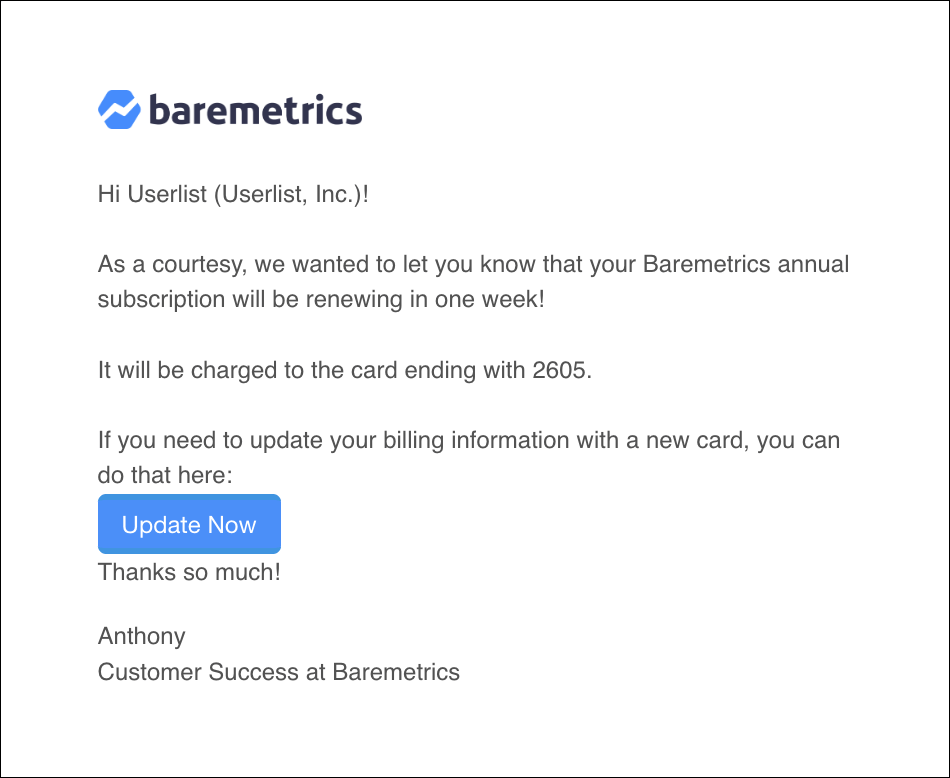Click the billing information update sentence
Viewport: 950px width, 778px height.
tap(450, 457)
